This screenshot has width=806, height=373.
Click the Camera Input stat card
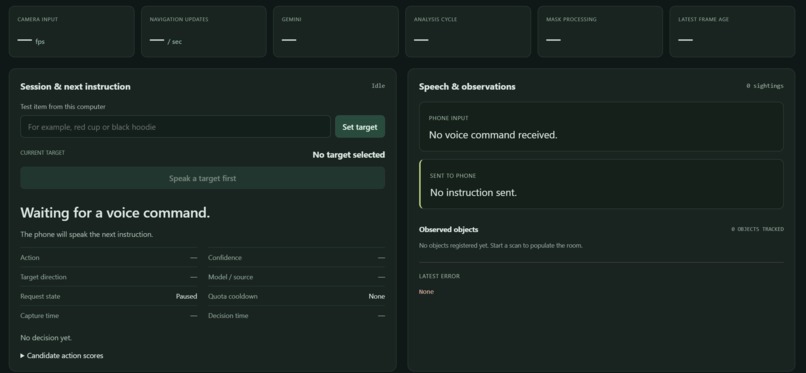point(71,31)
